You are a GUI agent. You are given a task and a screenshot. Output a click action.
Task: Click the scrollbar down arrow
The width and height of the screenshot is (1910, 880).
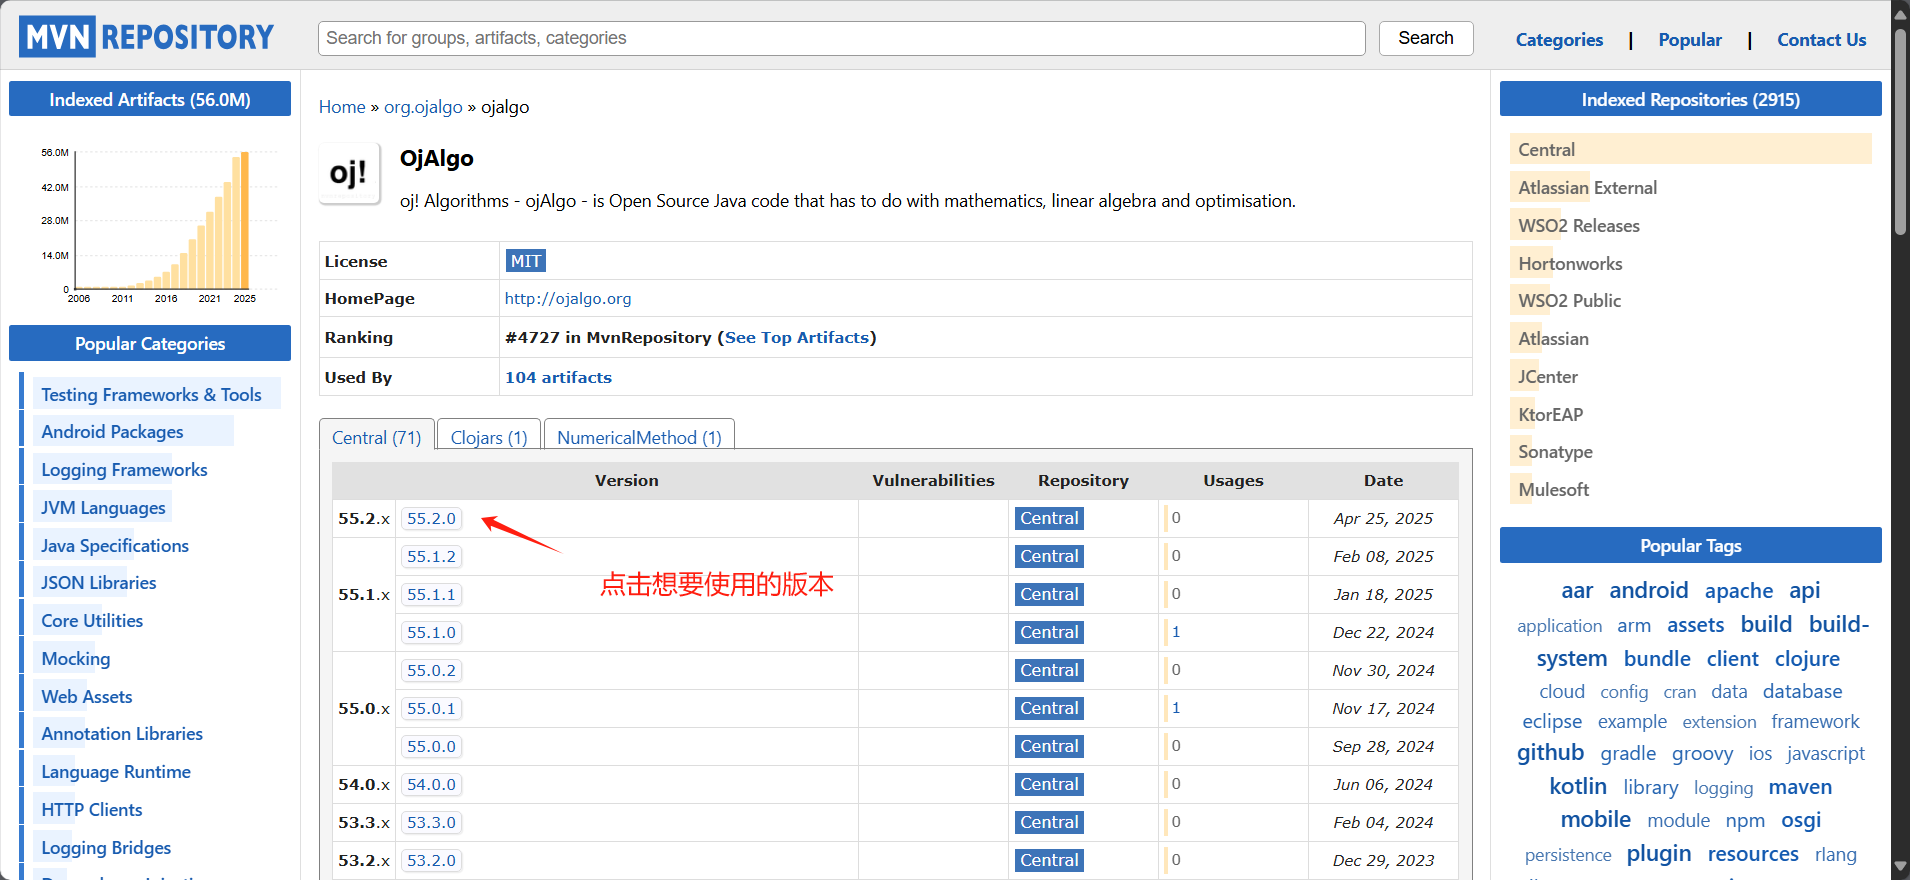(1900, 866)
